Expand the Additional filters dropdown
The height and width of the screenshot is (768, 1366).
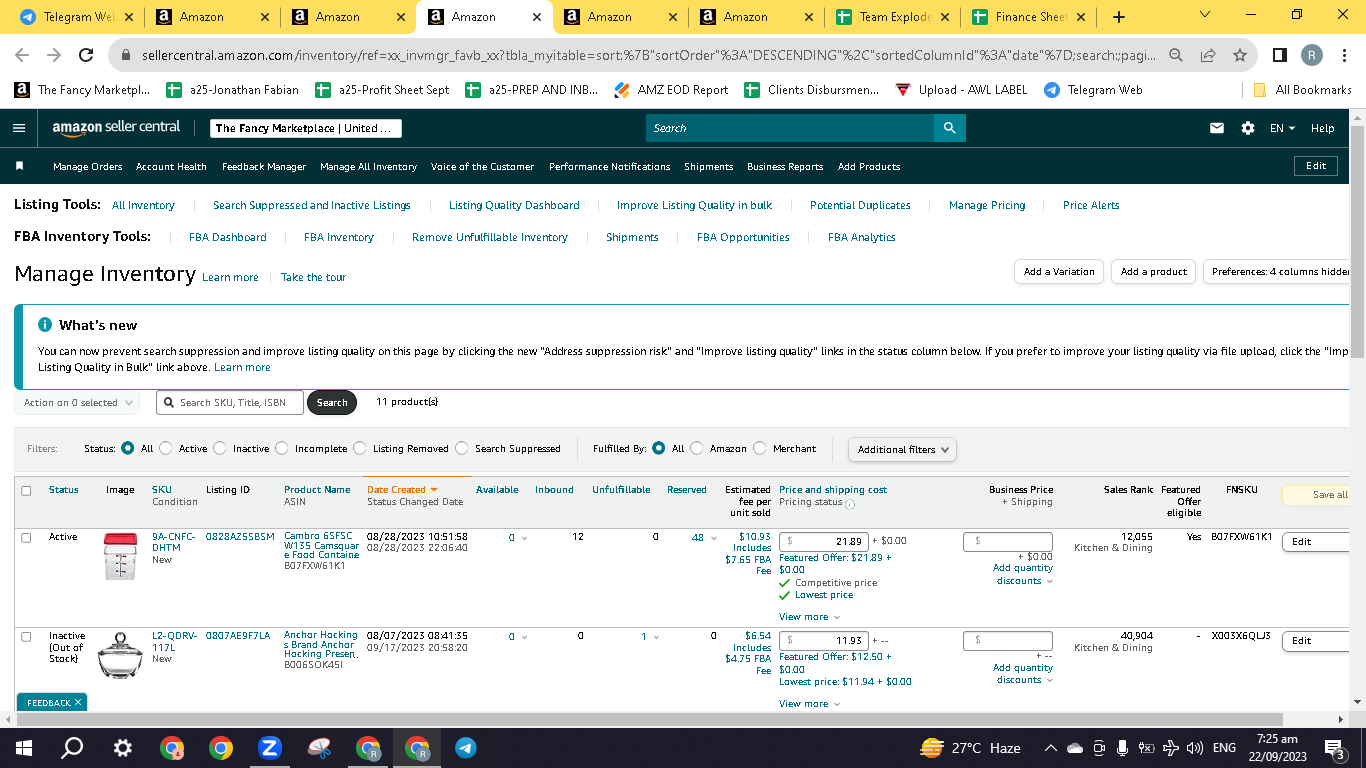tap(902, 450)
